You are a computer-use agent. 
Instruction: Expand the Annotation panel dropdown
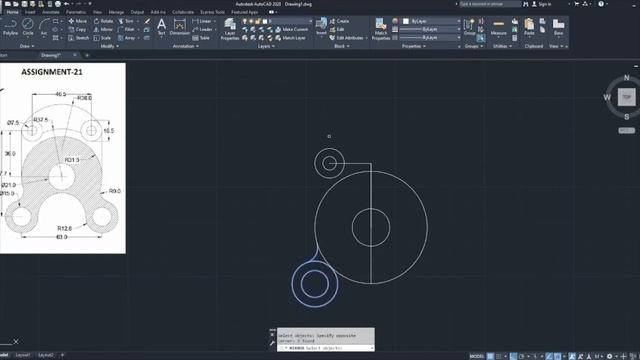pos(186,46)
